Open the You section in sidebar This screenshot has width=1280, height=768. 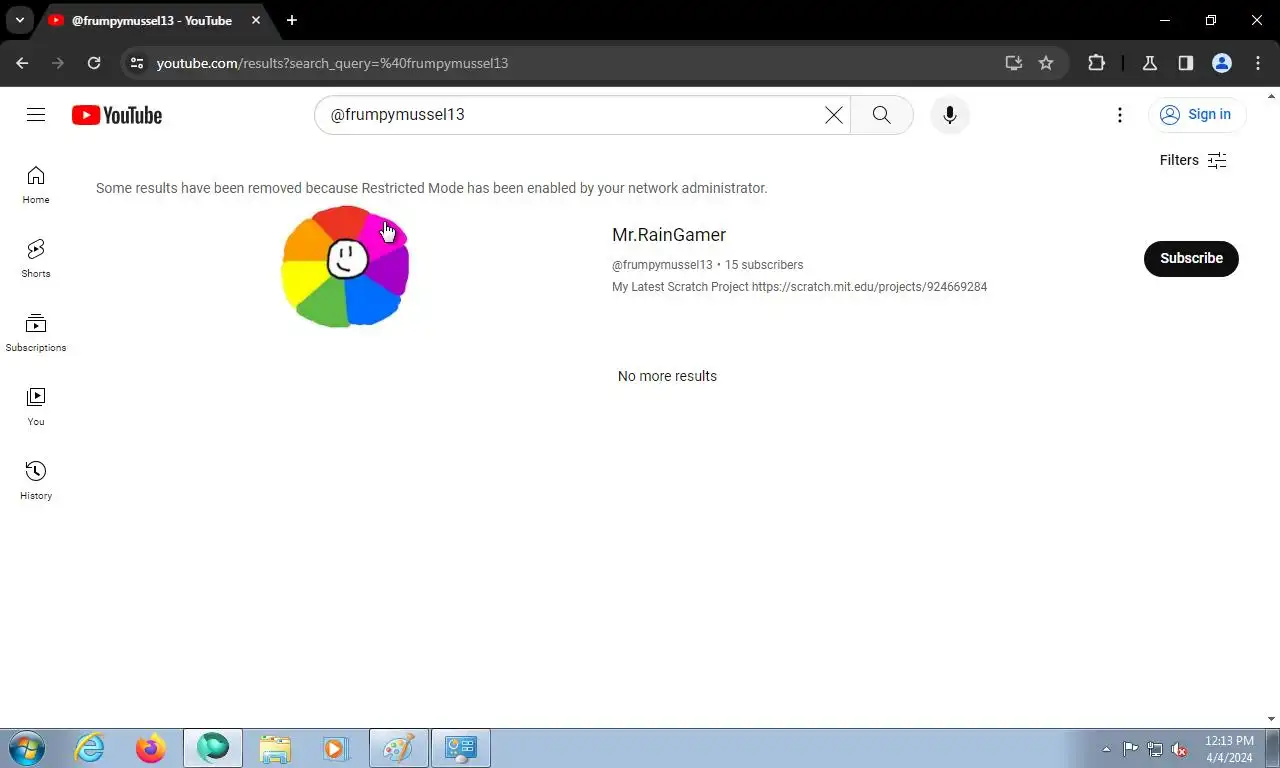36,407
